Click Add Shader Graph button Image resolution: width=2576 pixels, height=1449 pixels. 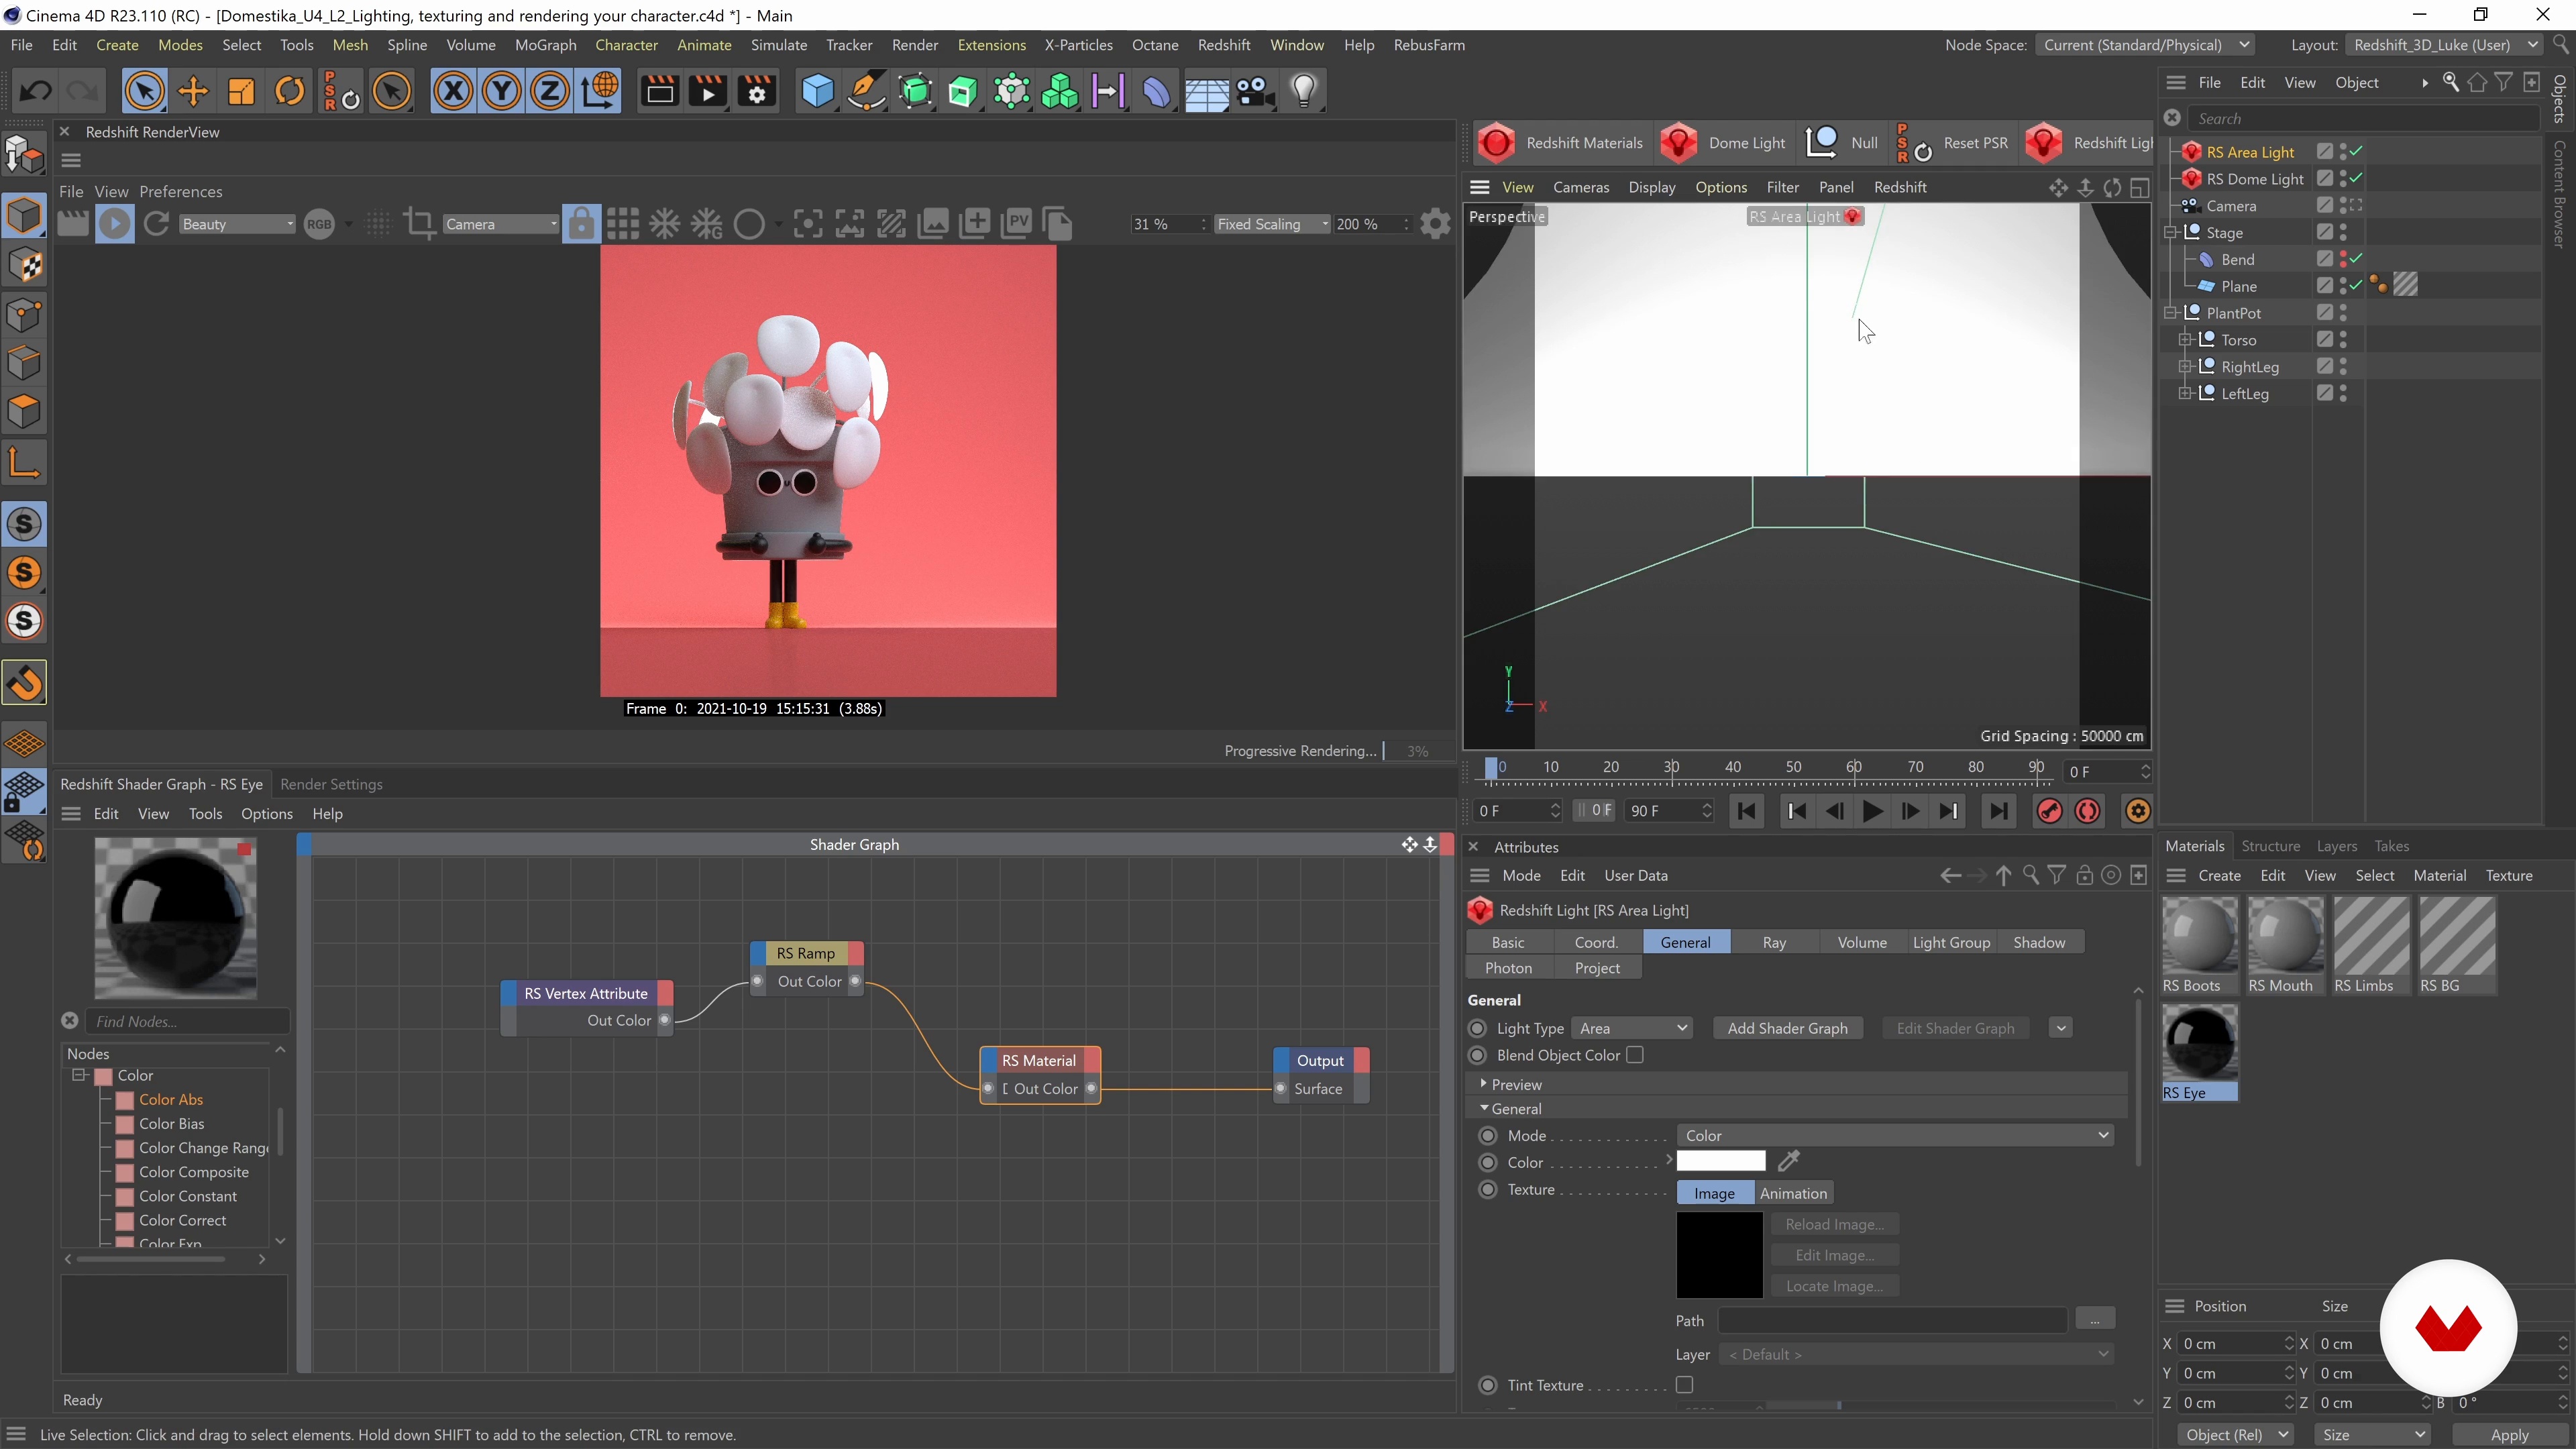[1787, 1028]
